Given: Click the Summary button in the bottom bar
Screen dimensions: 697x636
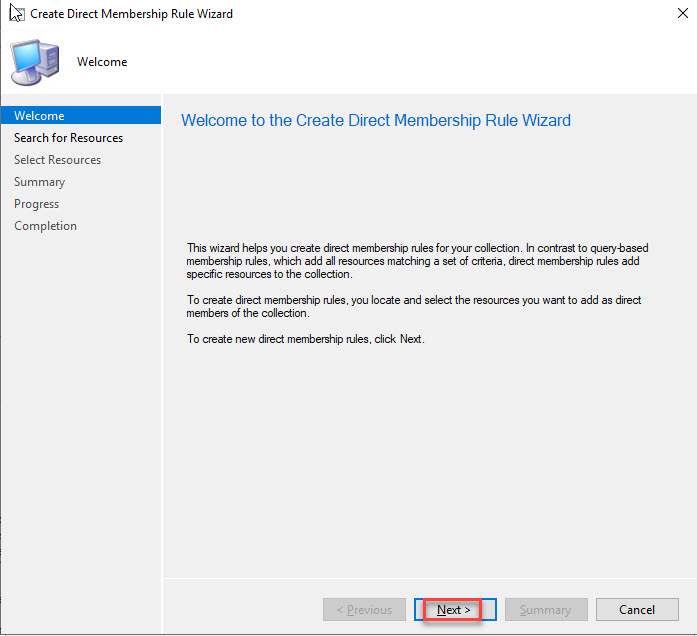Looking at the screenshot, I should pos(546,610).
